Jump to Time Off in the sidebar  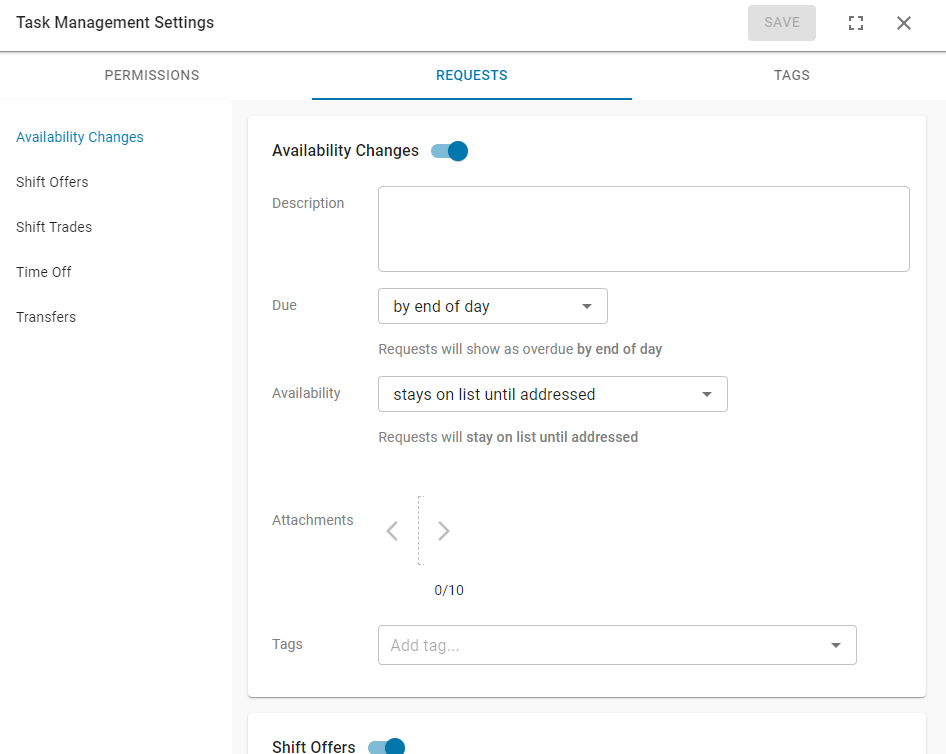coord(43,272)
